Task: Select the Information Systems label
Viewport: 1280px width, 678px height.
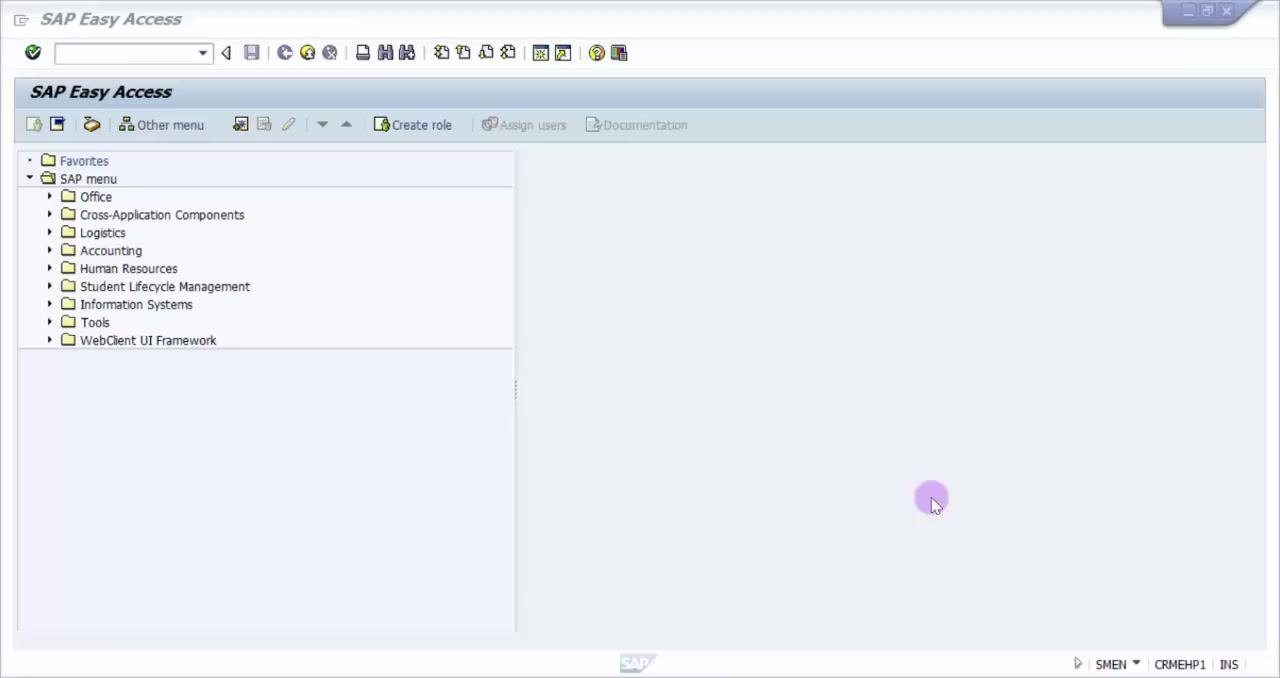Action: click(x=136, y=305)
